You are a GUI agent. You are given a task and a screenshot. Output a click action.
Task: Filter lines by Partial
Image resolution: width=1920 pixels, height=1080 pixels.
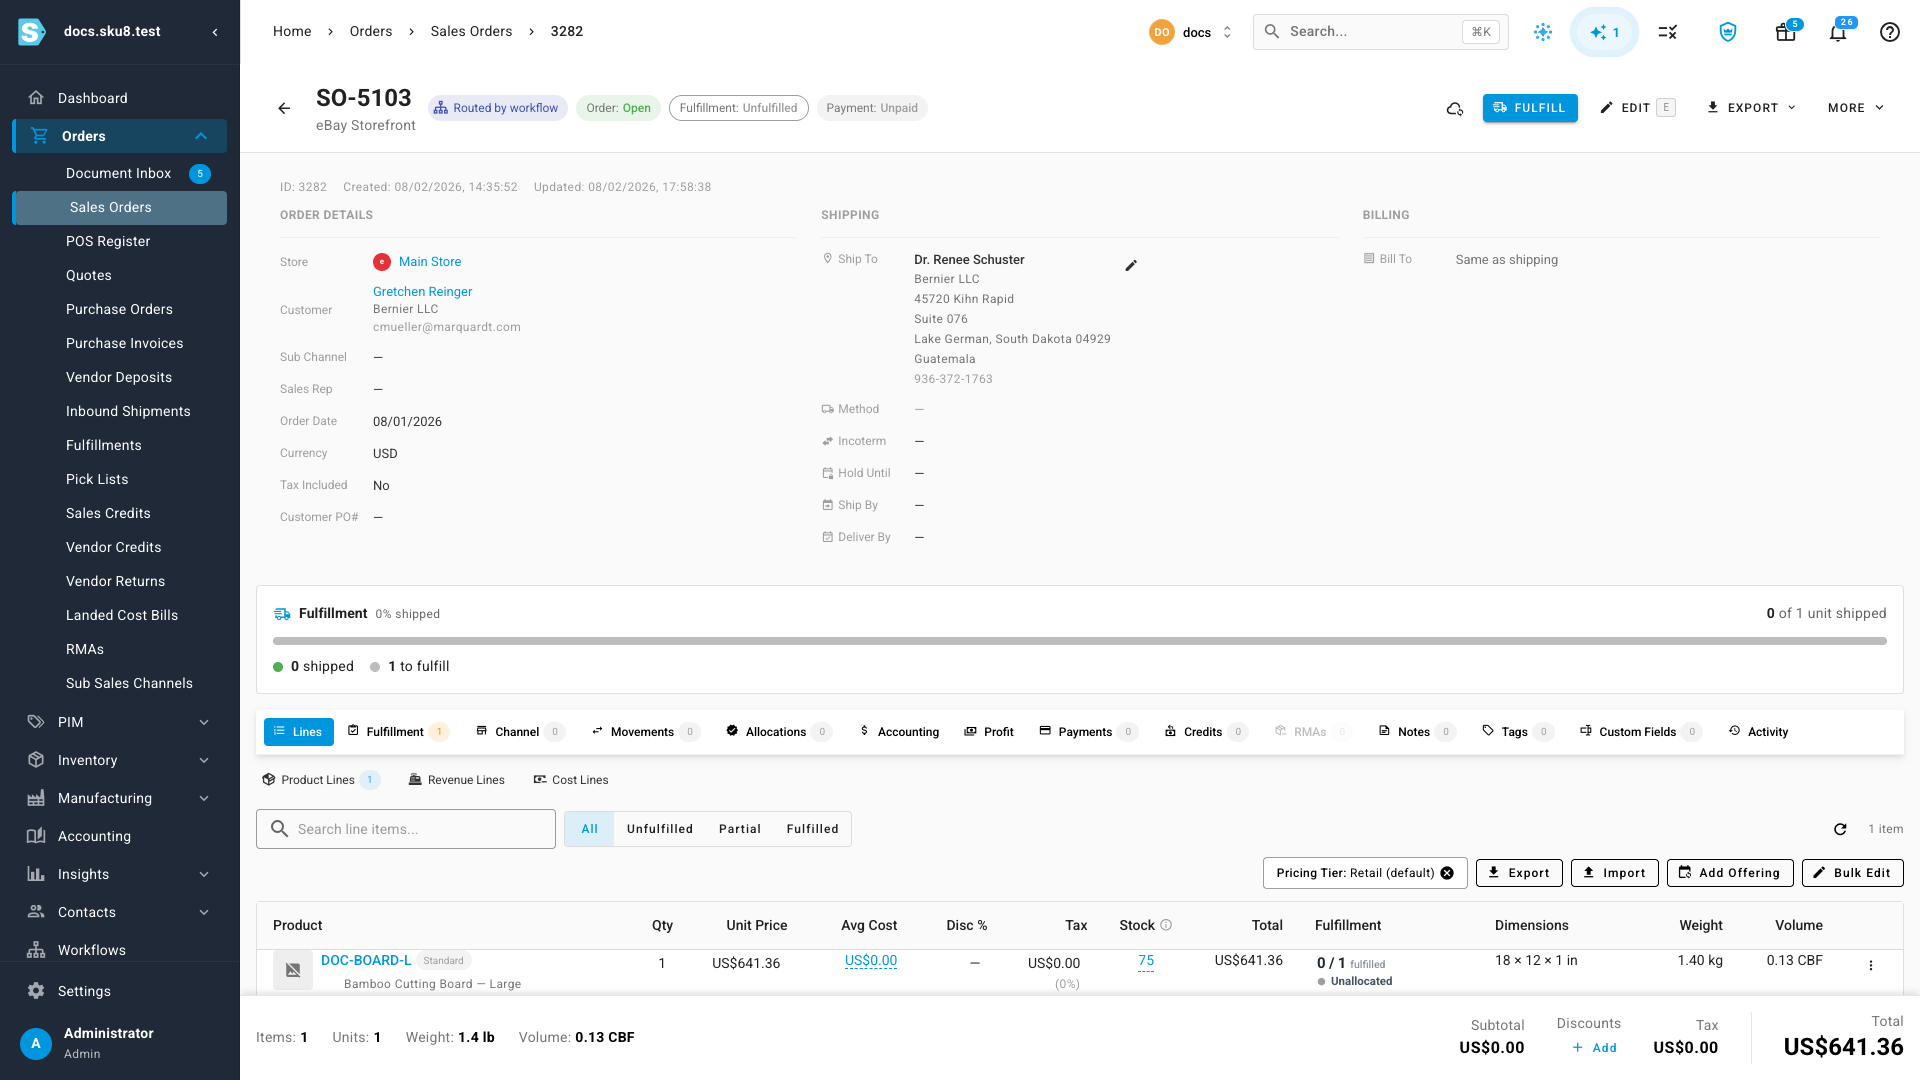click(740, 829)
